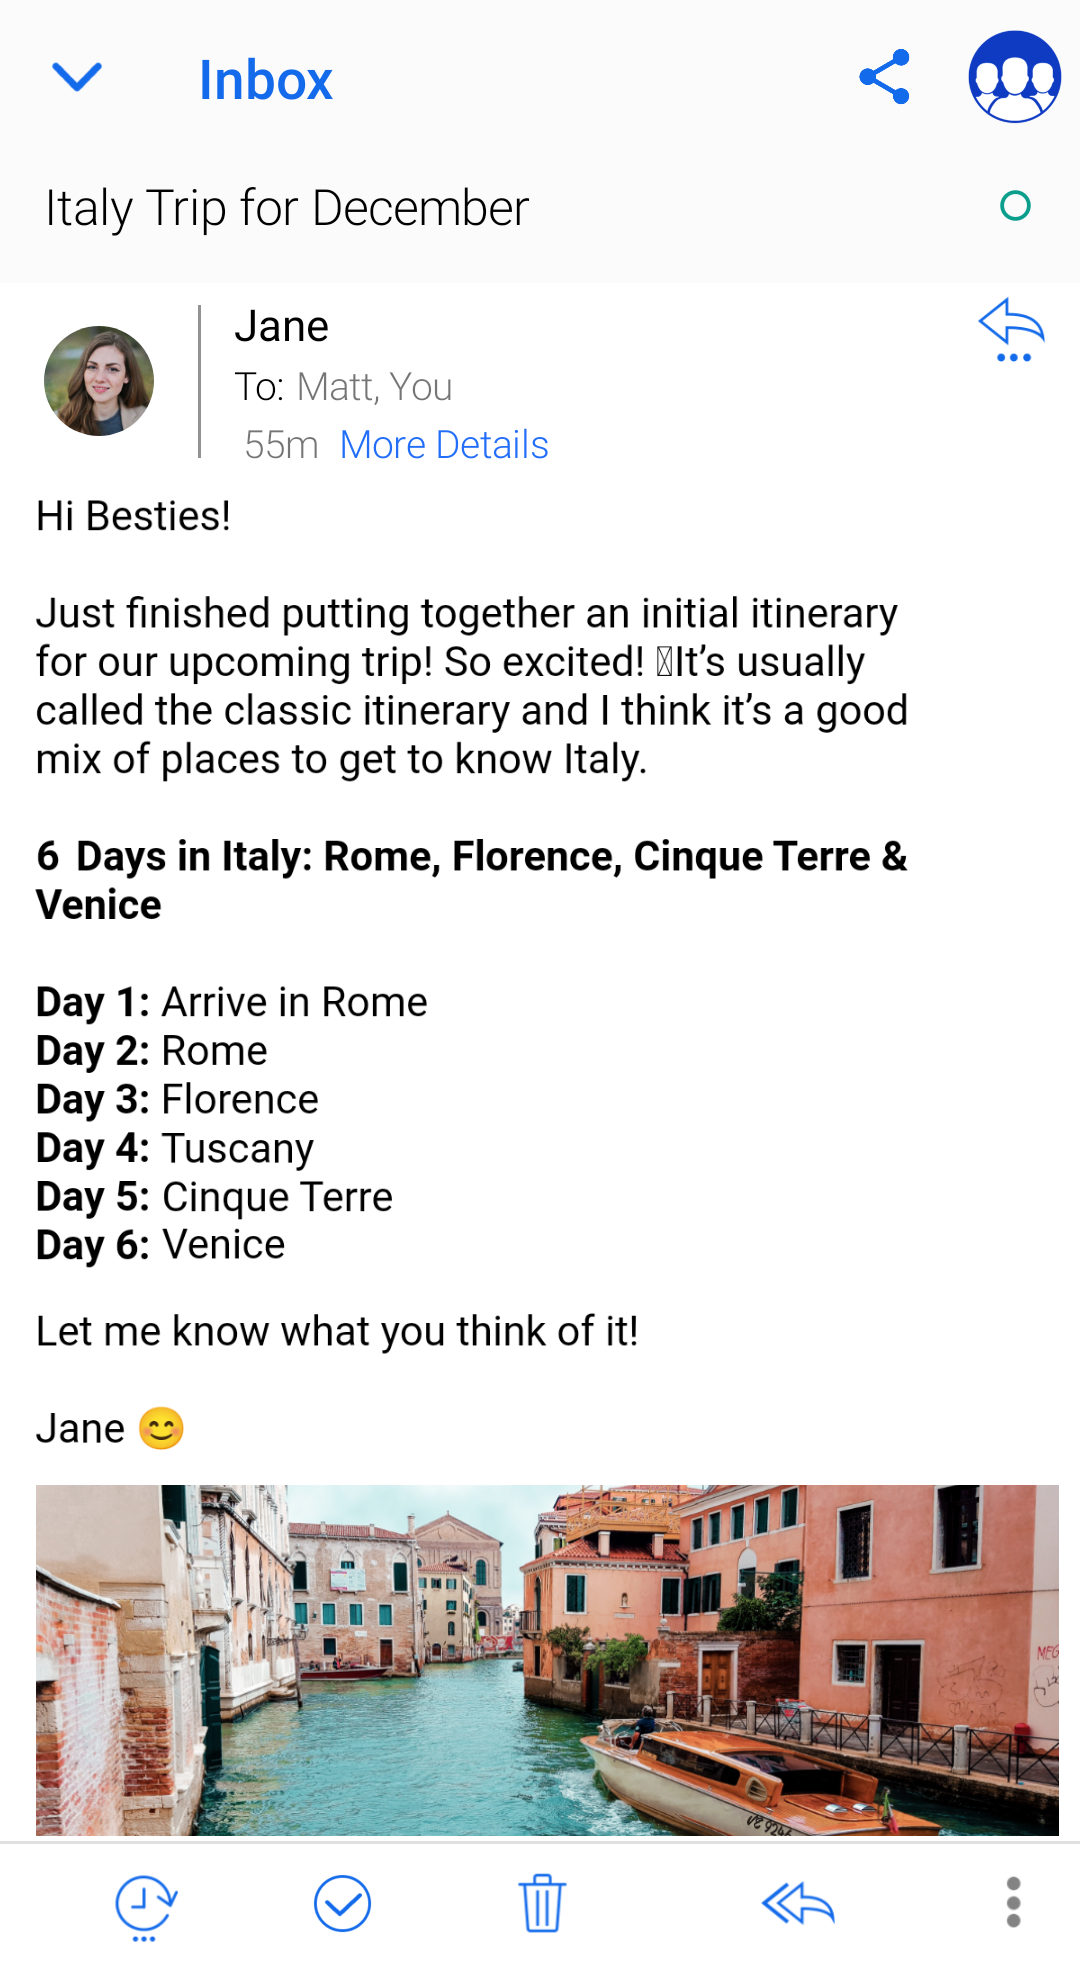
Task: Tap the reply all arrows icon
Action: 798,1903
